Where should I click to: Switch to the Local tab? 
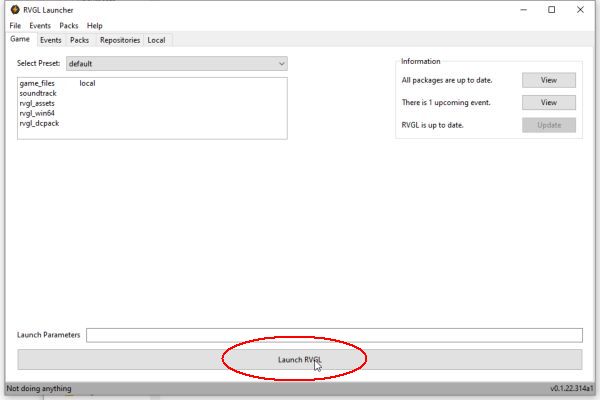[x=157, y=40]
